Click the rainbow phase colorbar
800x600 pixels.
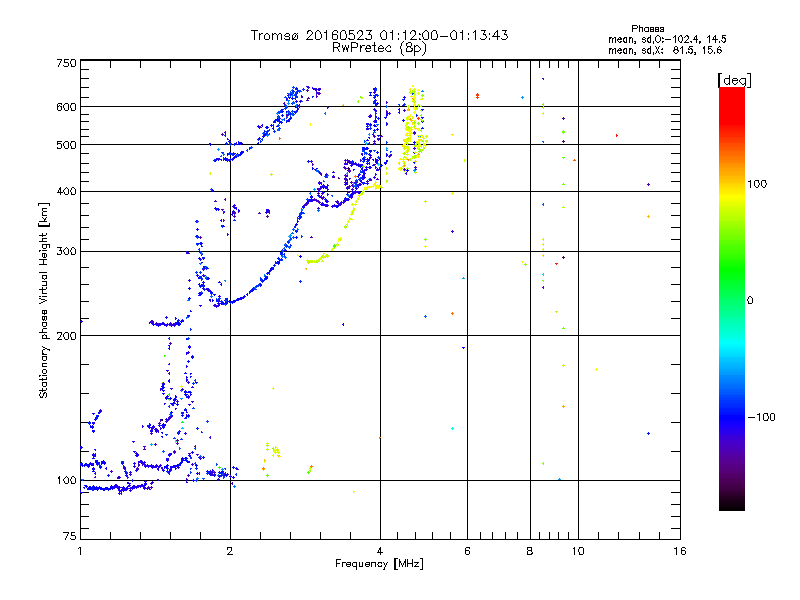click(x=732, y=298)
